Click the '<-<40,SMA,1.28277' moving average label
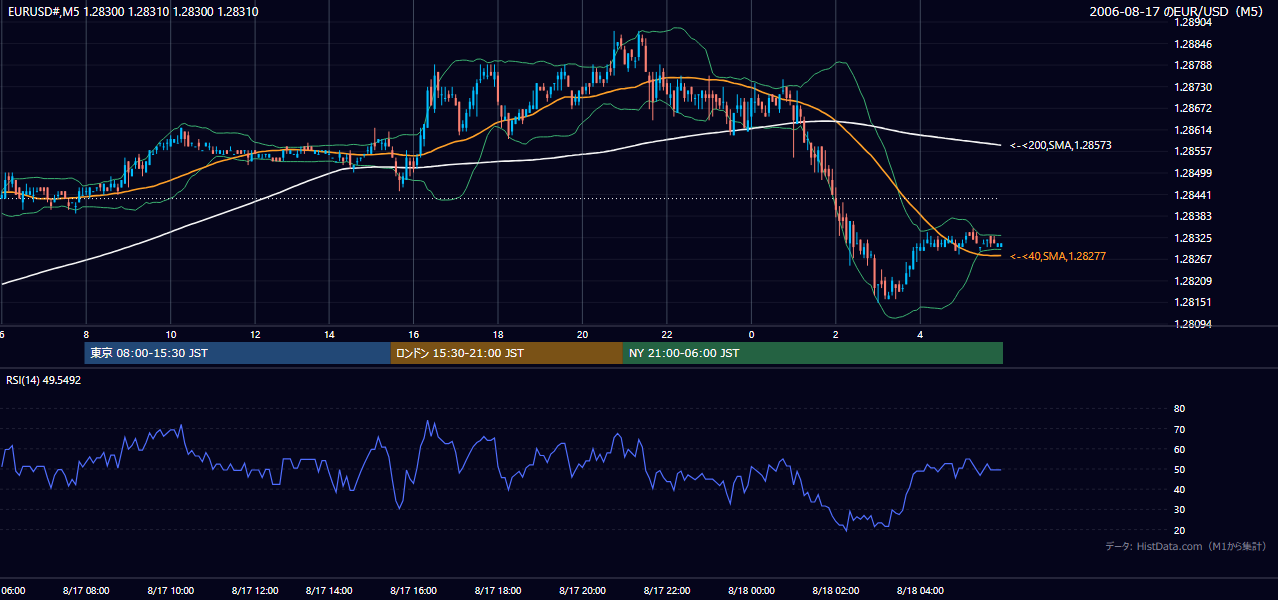Image resolution: width=1278 pixels, height=600 pixels. (x=1058, y=257)
